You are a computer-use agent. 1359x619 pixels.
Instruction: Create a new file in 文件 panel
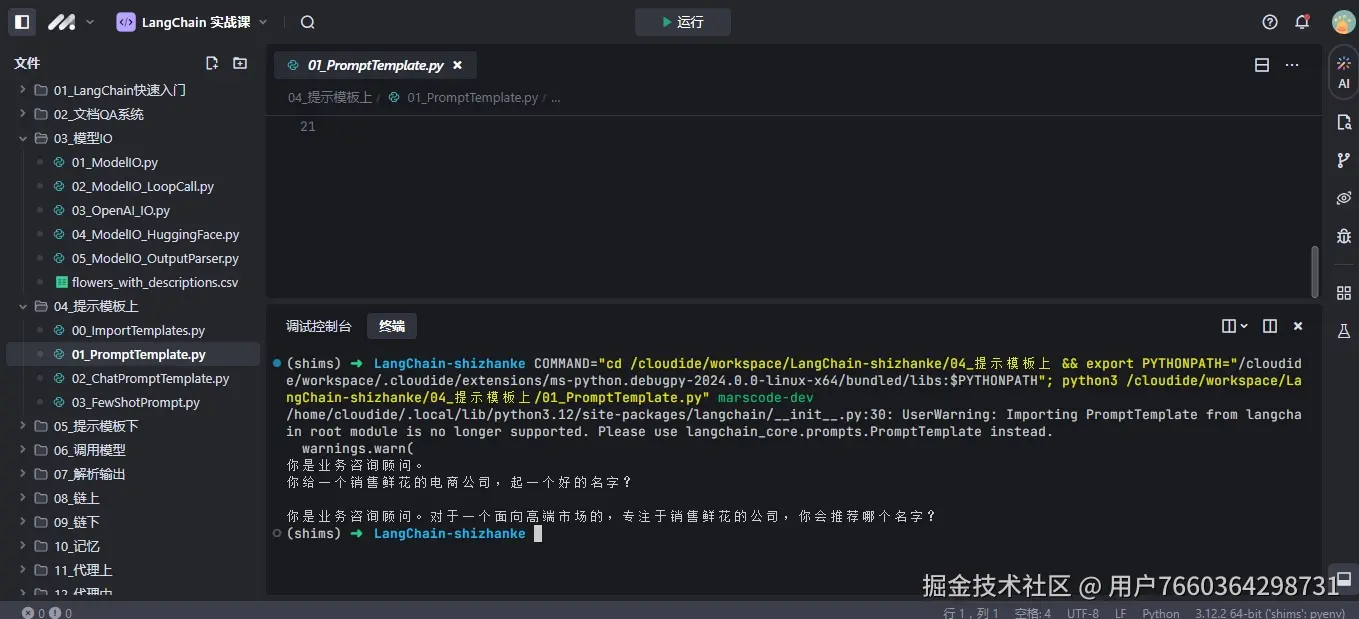[x=212, y=62]
